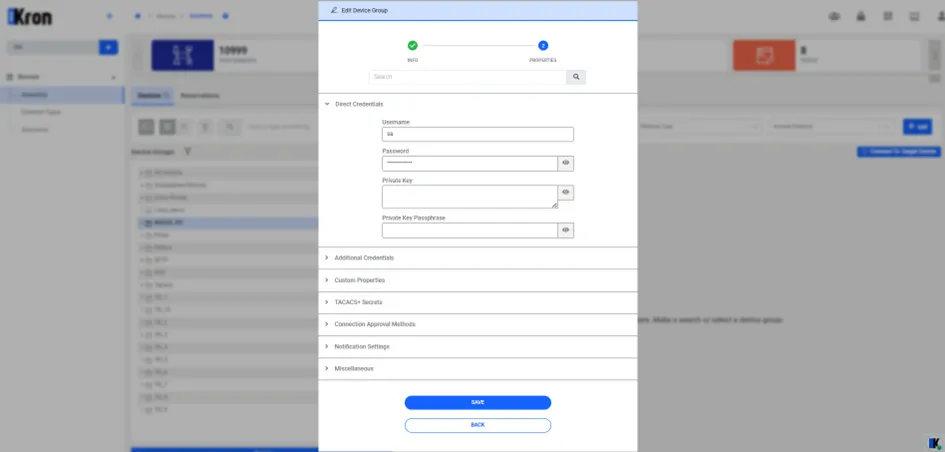Click the BACK button
This screenshot has height=452, width=945.
click(x=478, y=425)
